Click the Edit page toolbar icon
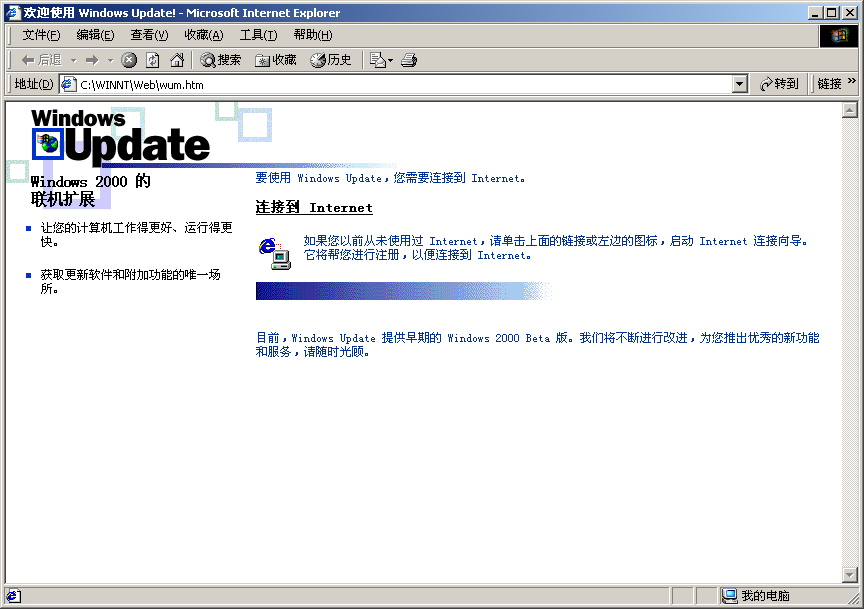The width and height of the screenshot is (864, 610). (x=377, y=60)
